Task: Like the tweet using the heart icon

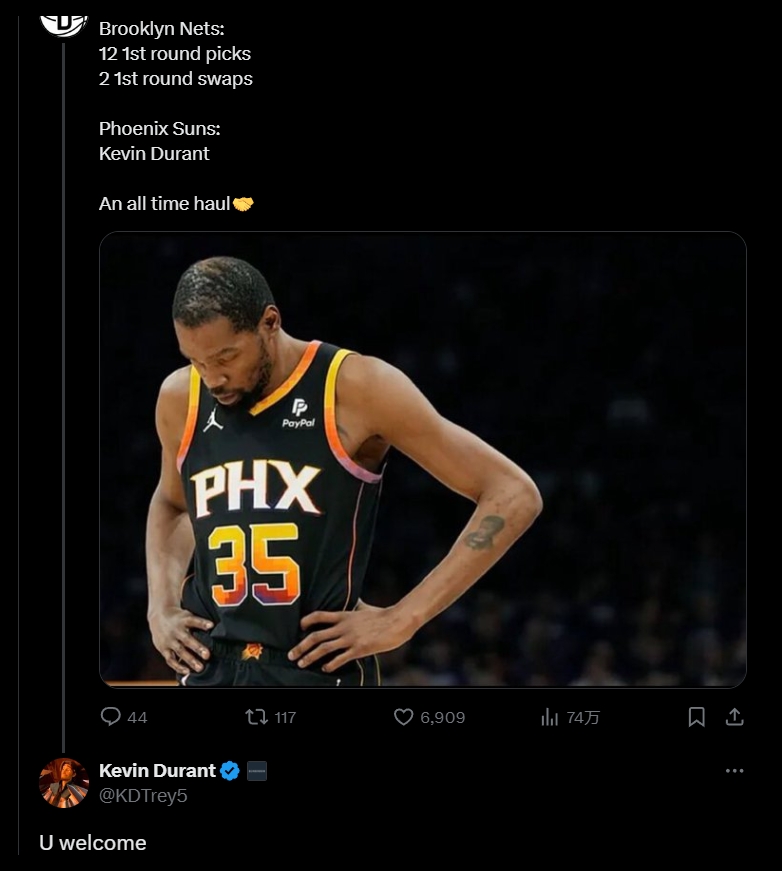Action: pyautogui.click(x=403, y=717)
